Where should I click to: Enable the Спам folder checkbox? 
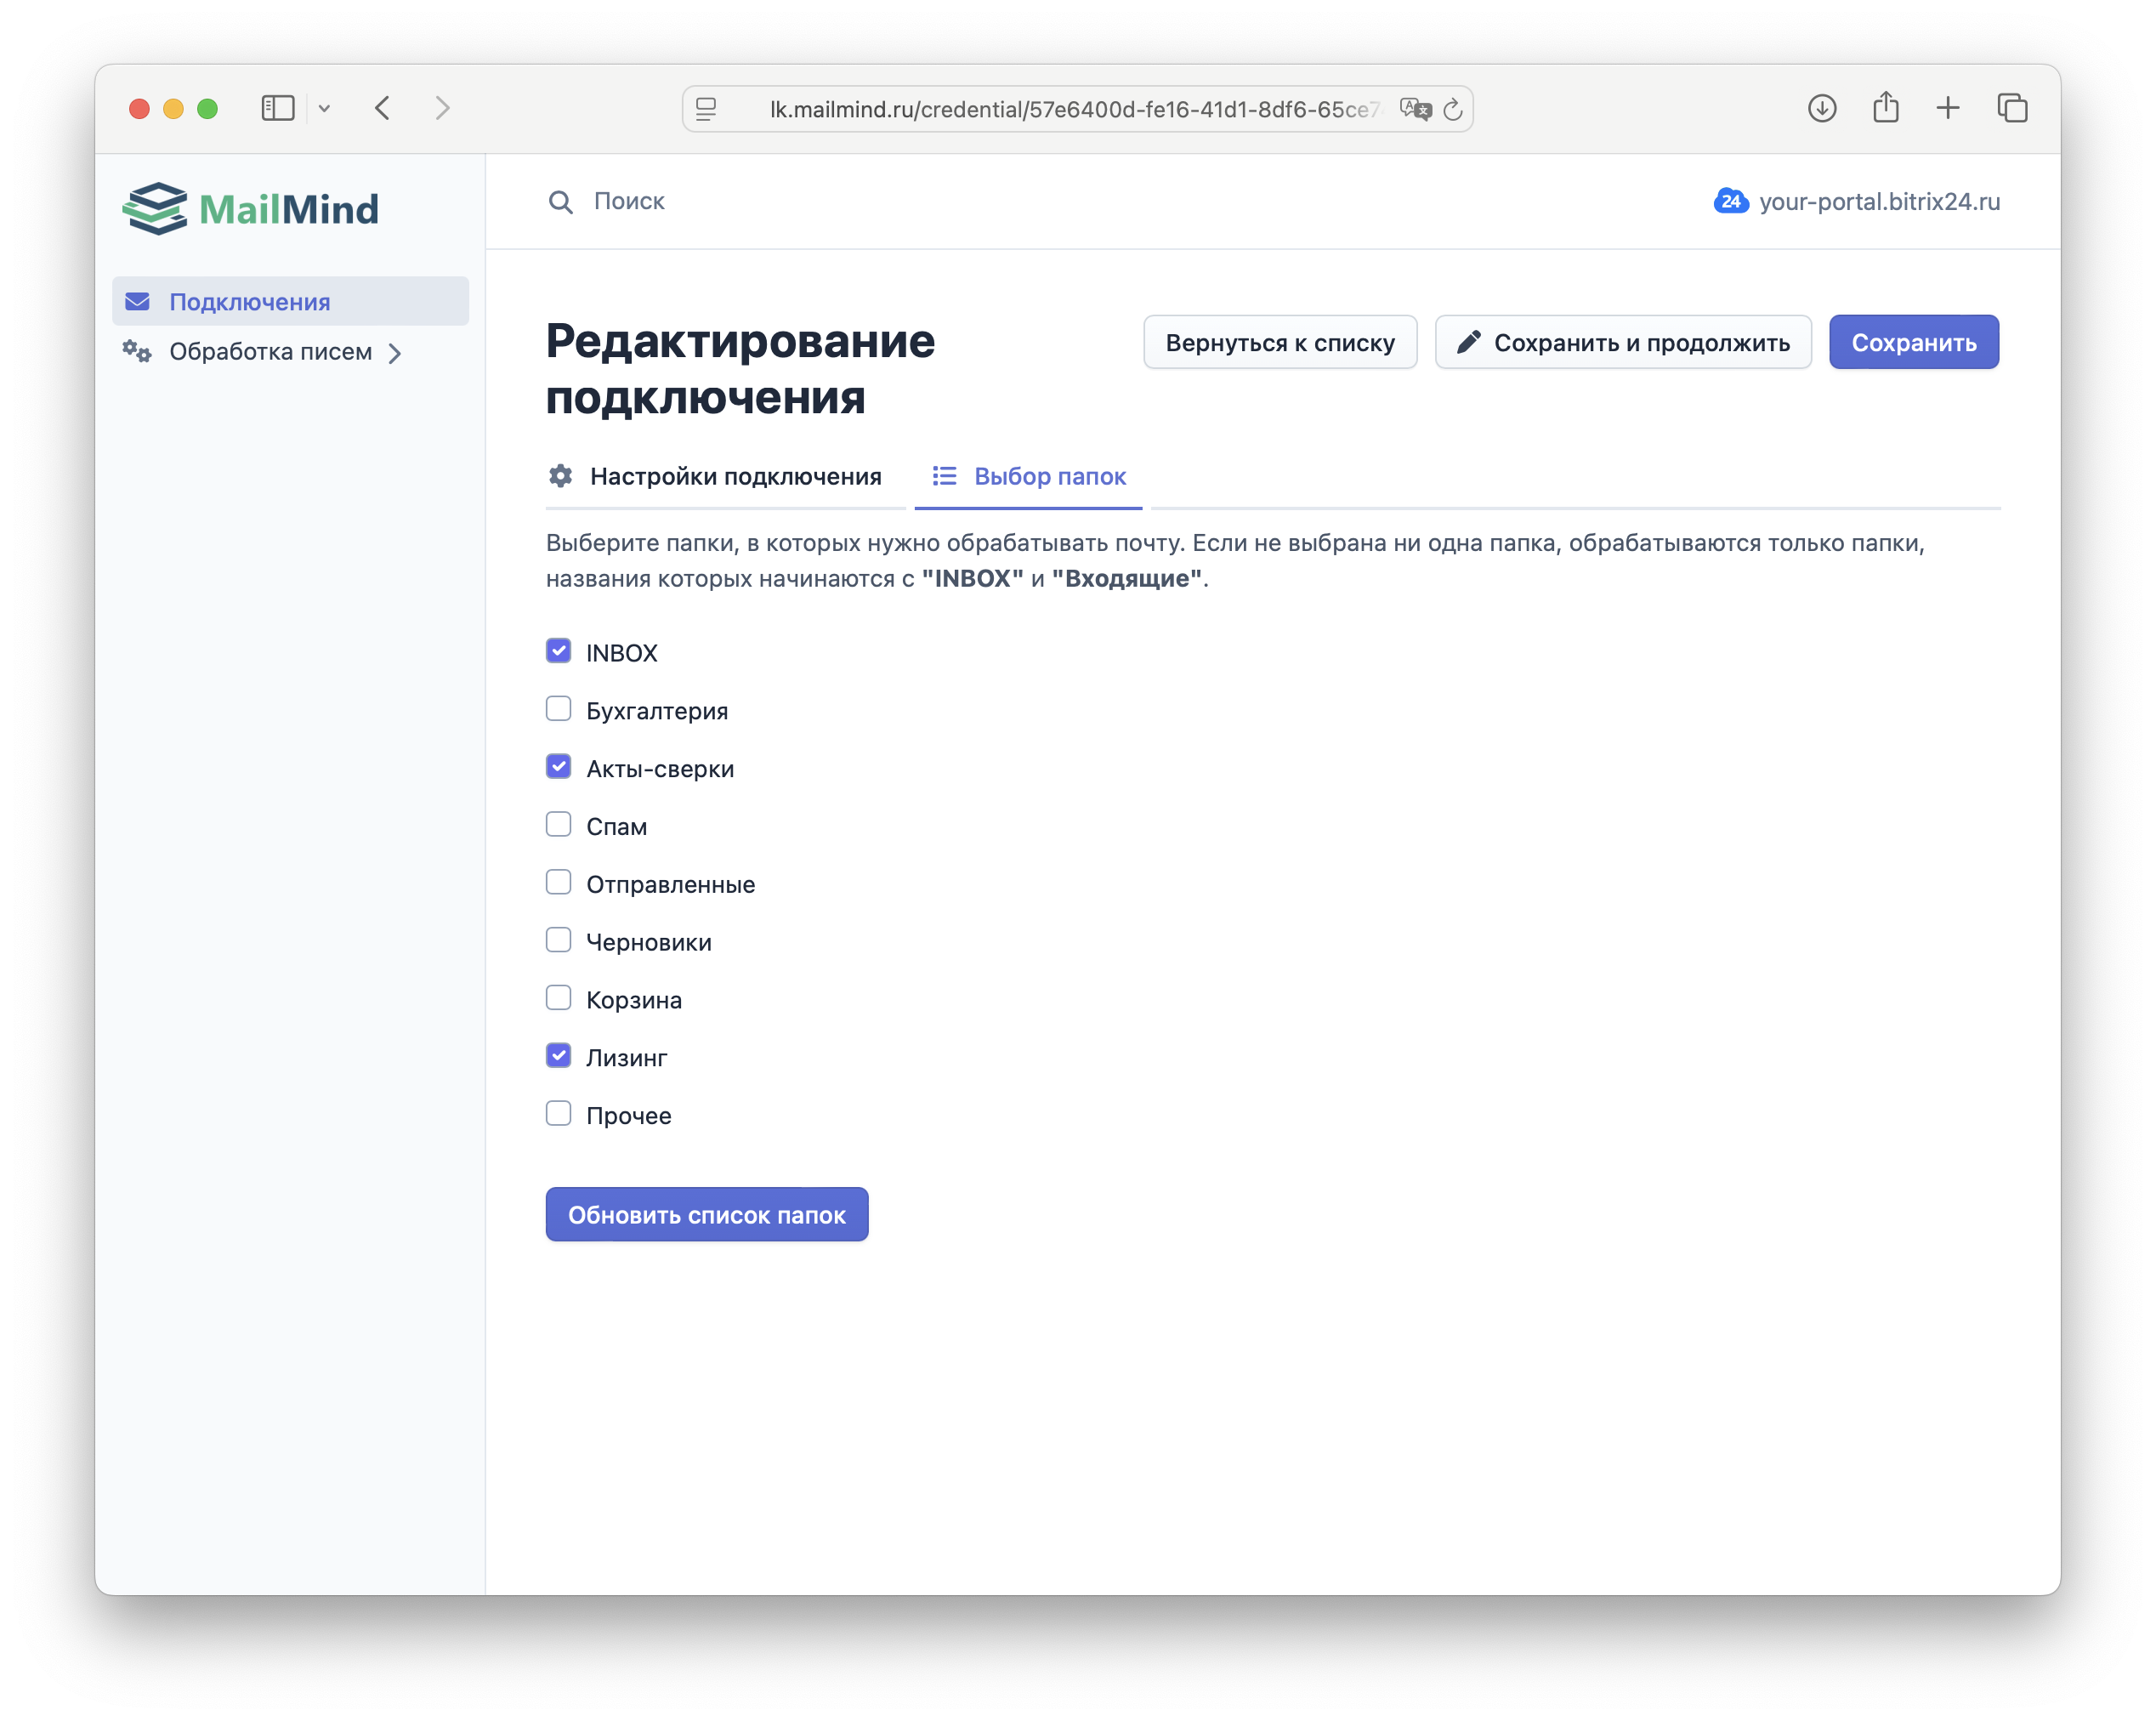558,824
